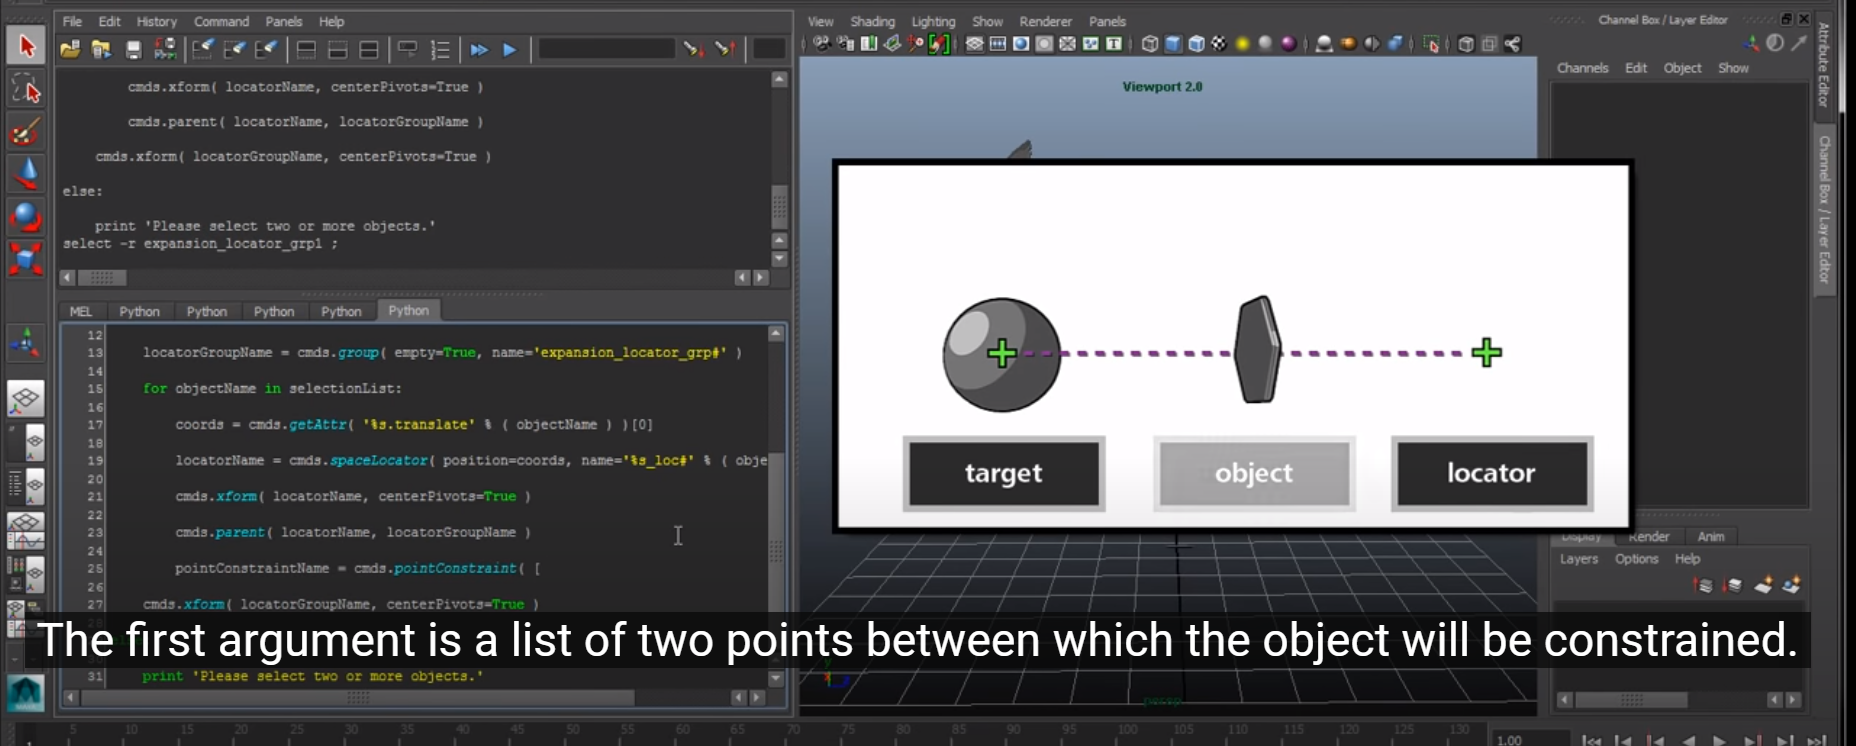Toggle the viewport grid icon
This screenshot has width=1856, height=746.
click(x=974, y=43)
